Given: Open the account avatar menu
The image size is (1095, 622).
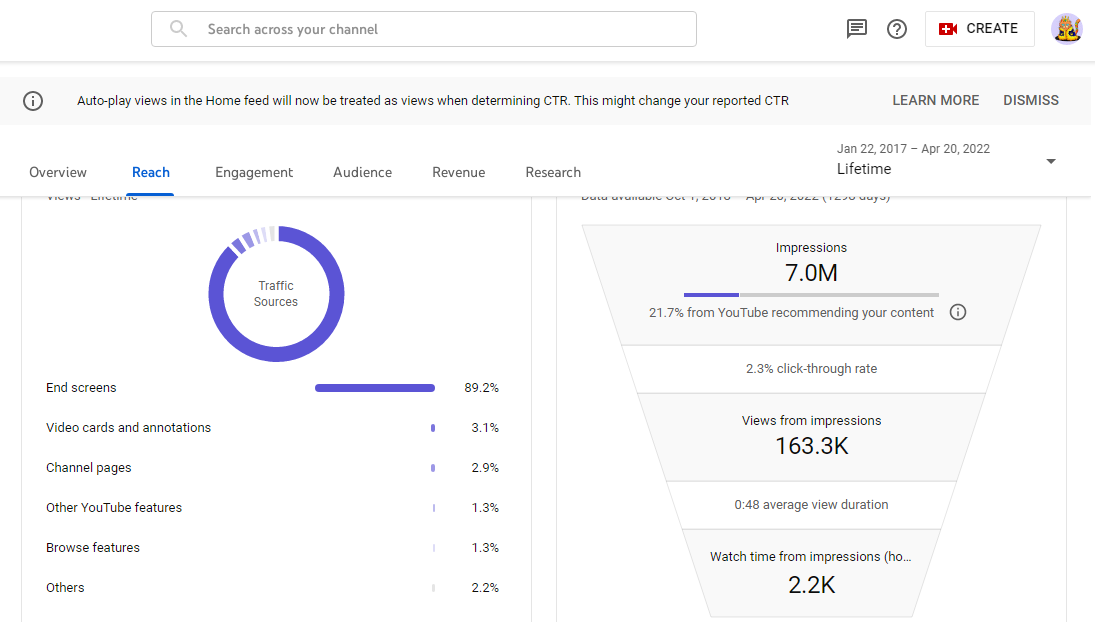Looking at the screenshot, I should 1066,29.
